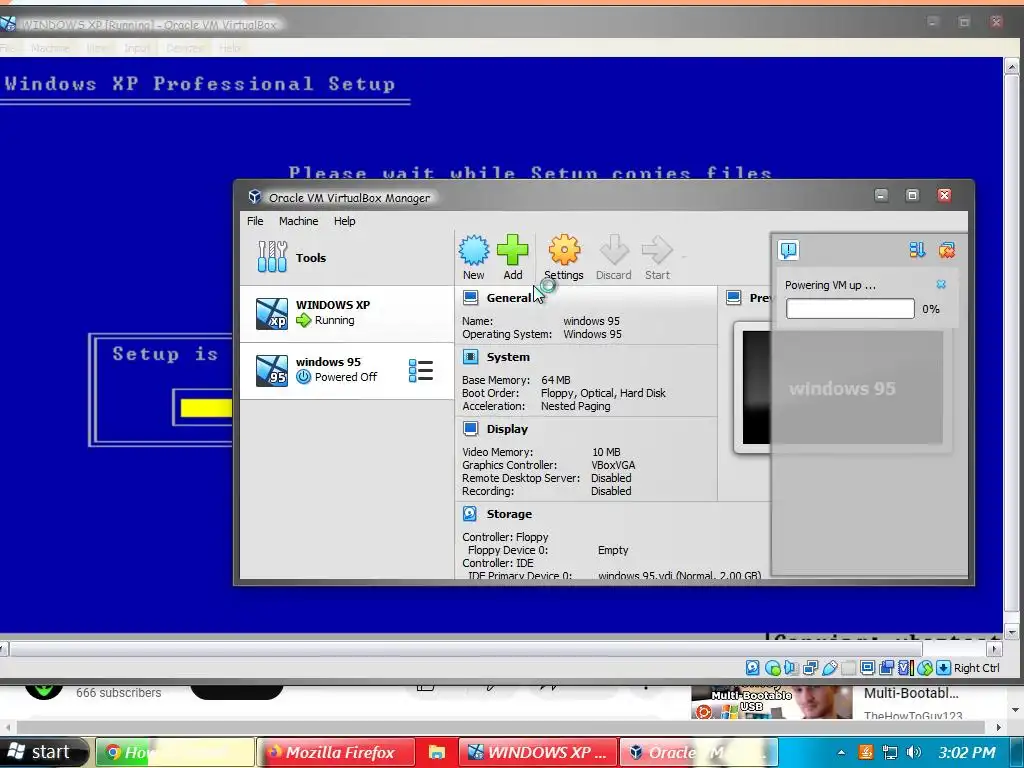Viewport: 1024px width, 768px height.
Task: Switch to Mozilla Firefox taskbar button
Action: point(336,752)
